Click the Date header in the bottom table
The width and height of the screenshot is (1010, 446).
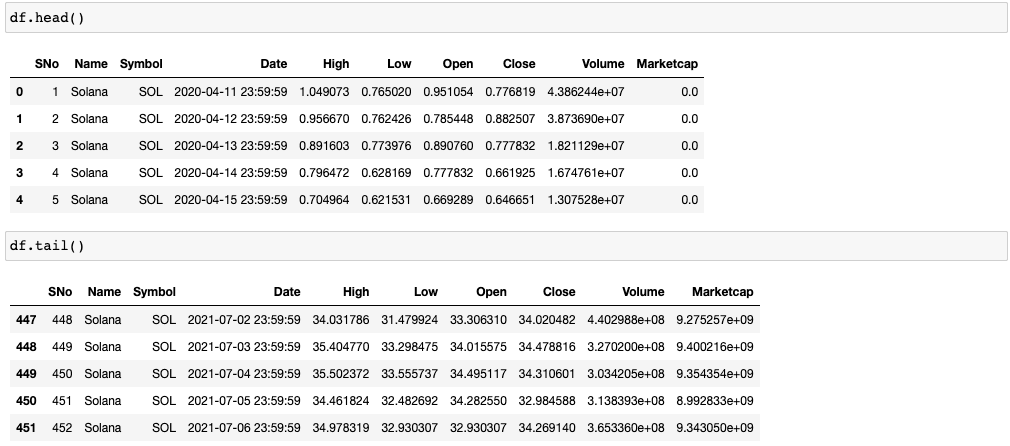tap(287, 292)
